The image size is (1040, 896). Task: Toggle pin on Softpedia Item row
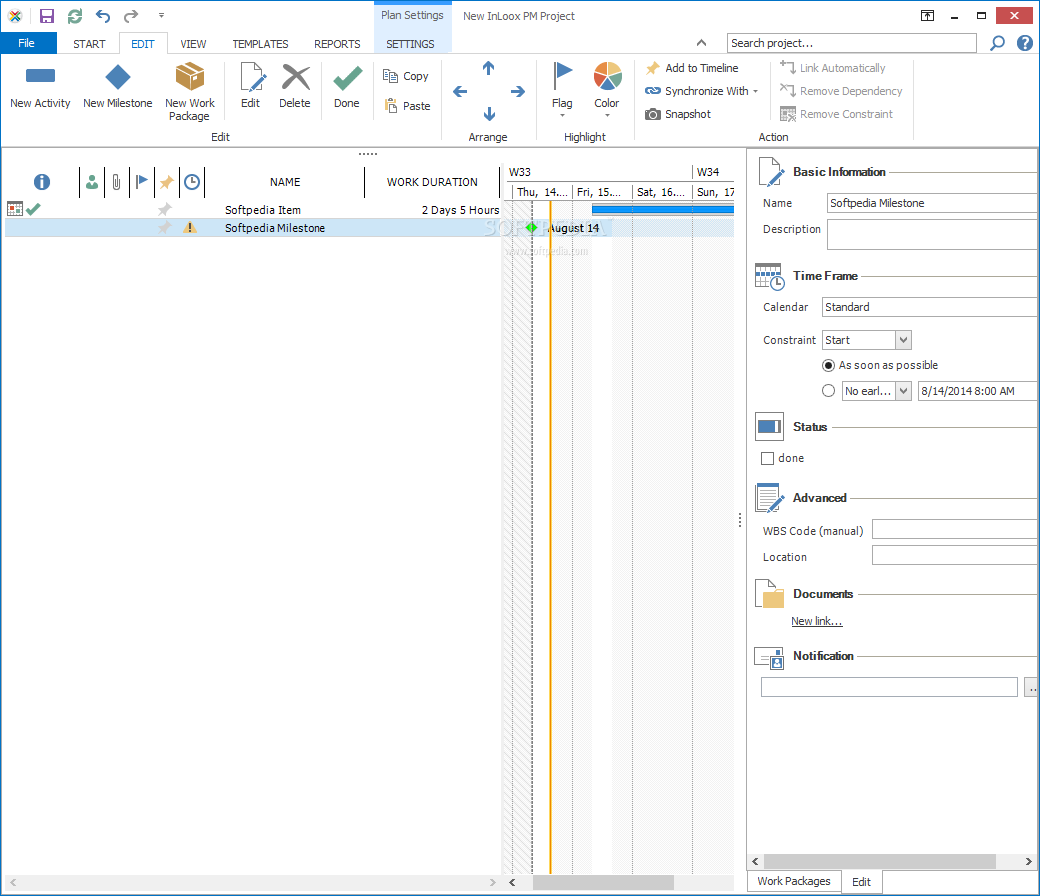tap(164, 210)
